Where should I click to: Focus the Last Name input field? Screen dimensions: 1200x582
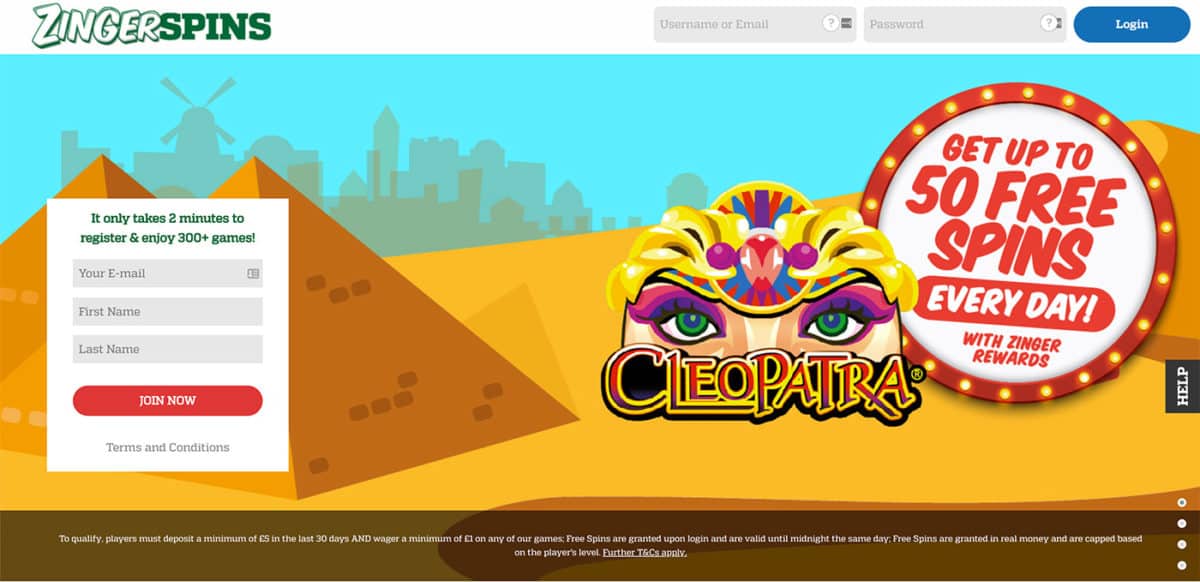(168, 349)
